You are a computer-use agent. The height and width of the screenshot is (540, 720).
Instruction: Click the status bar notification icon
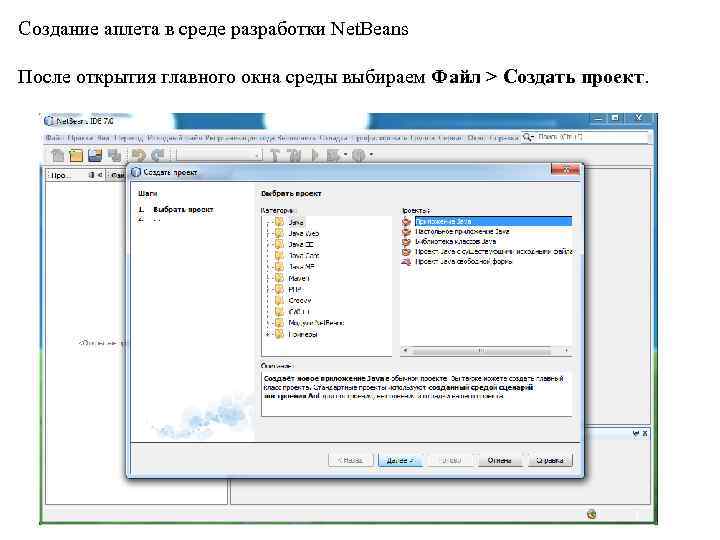click(592, 514)
